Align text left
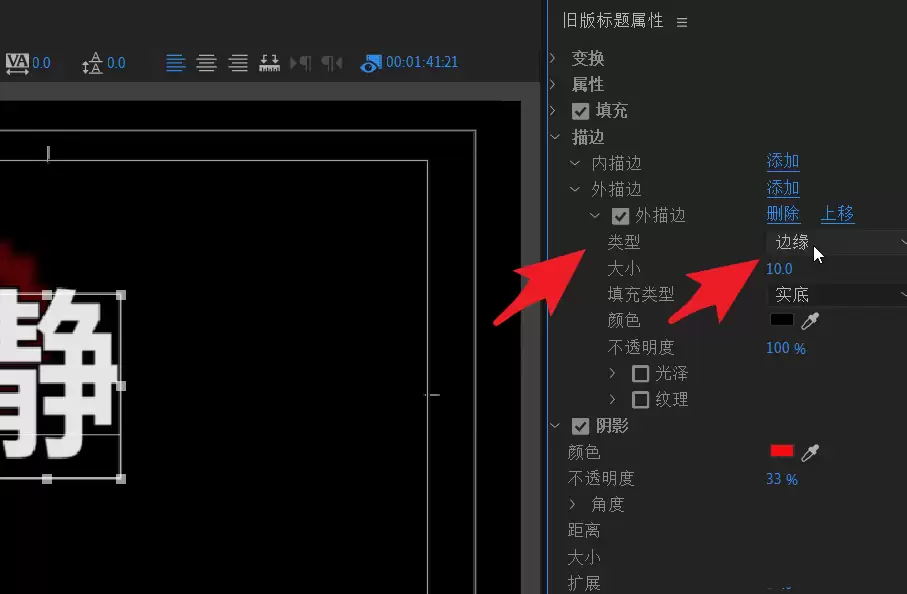This screenshot has height=594, width=907. tap(176, 62)
